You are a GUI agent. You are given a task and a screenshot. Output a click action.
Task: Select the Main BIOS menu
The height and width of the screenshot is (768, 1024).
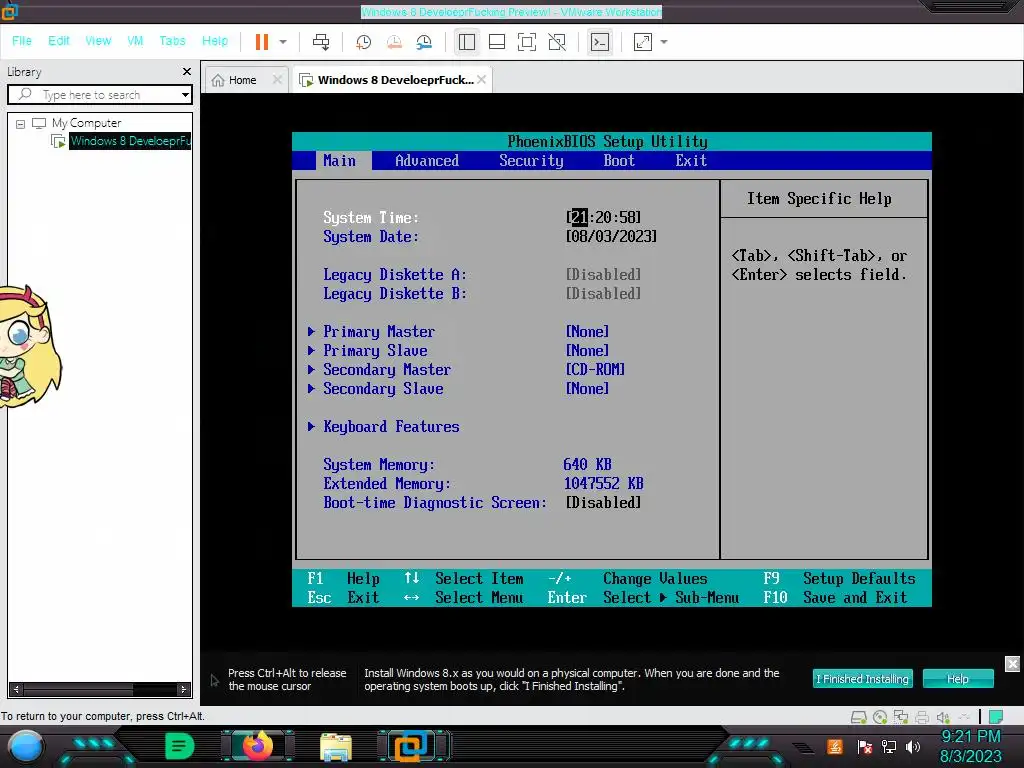(340, 161)
